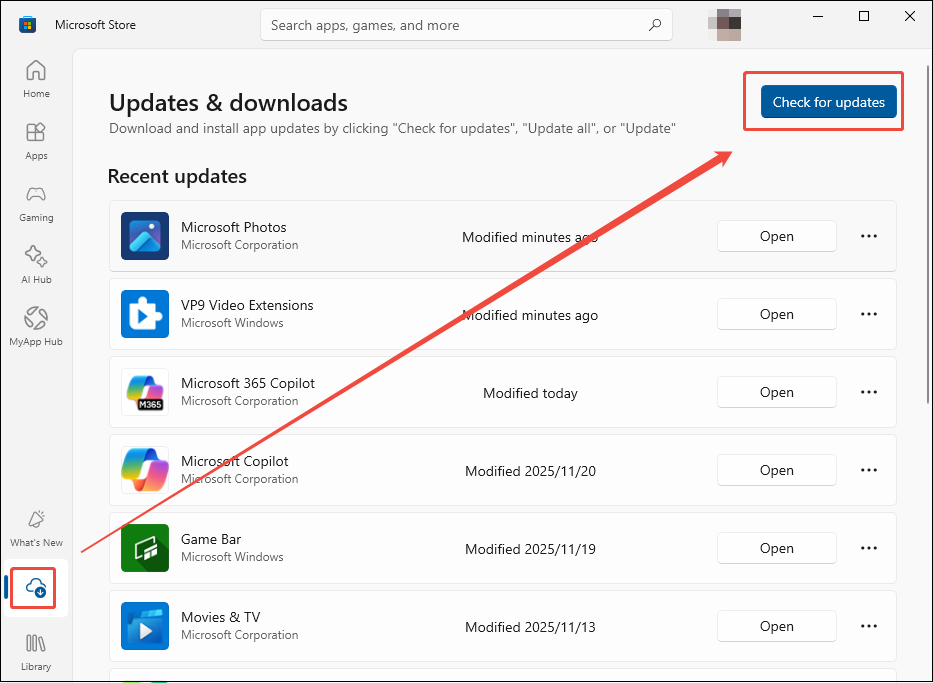The image size is (933, 683).
Task: Click the Microsoft Photos app thumbnail
Action: click(145, 236)
